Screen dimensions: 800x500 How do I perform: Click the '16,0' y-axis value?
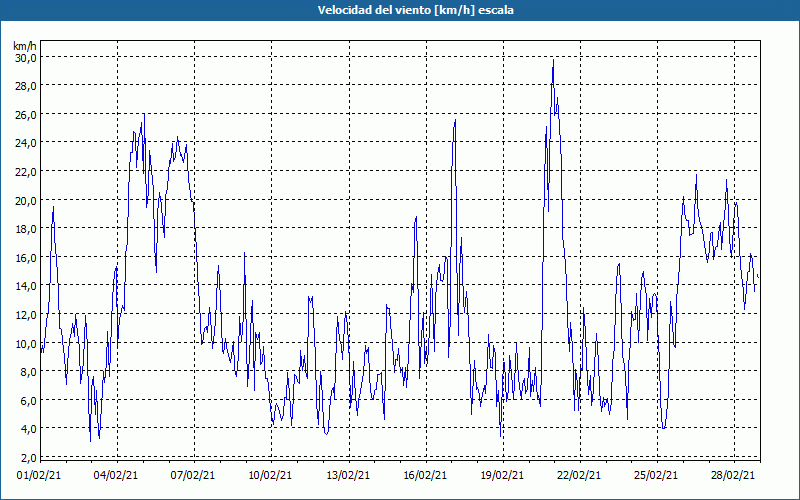click(x=26, y=258)
